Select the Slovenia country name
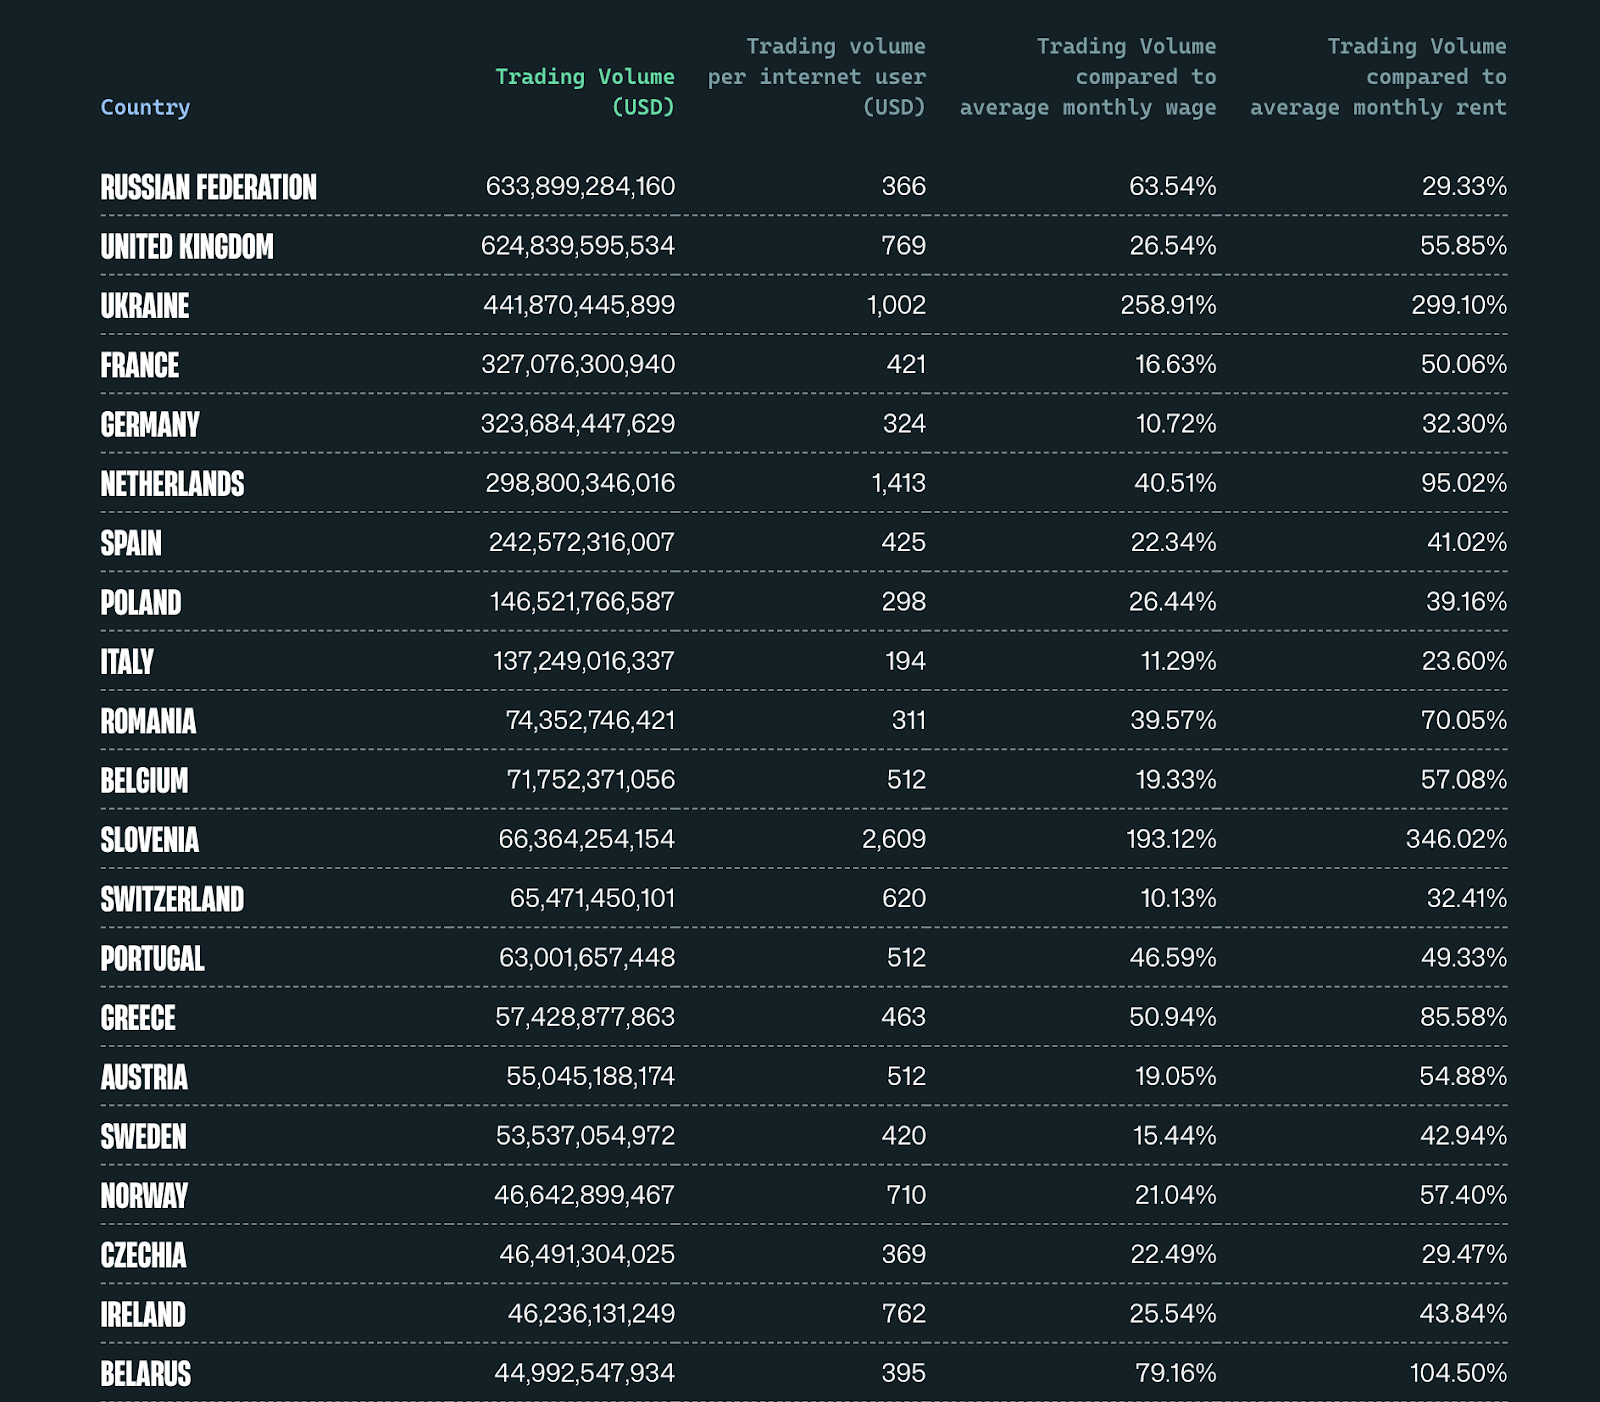The image size is (1600, 1402). [150, 840]
